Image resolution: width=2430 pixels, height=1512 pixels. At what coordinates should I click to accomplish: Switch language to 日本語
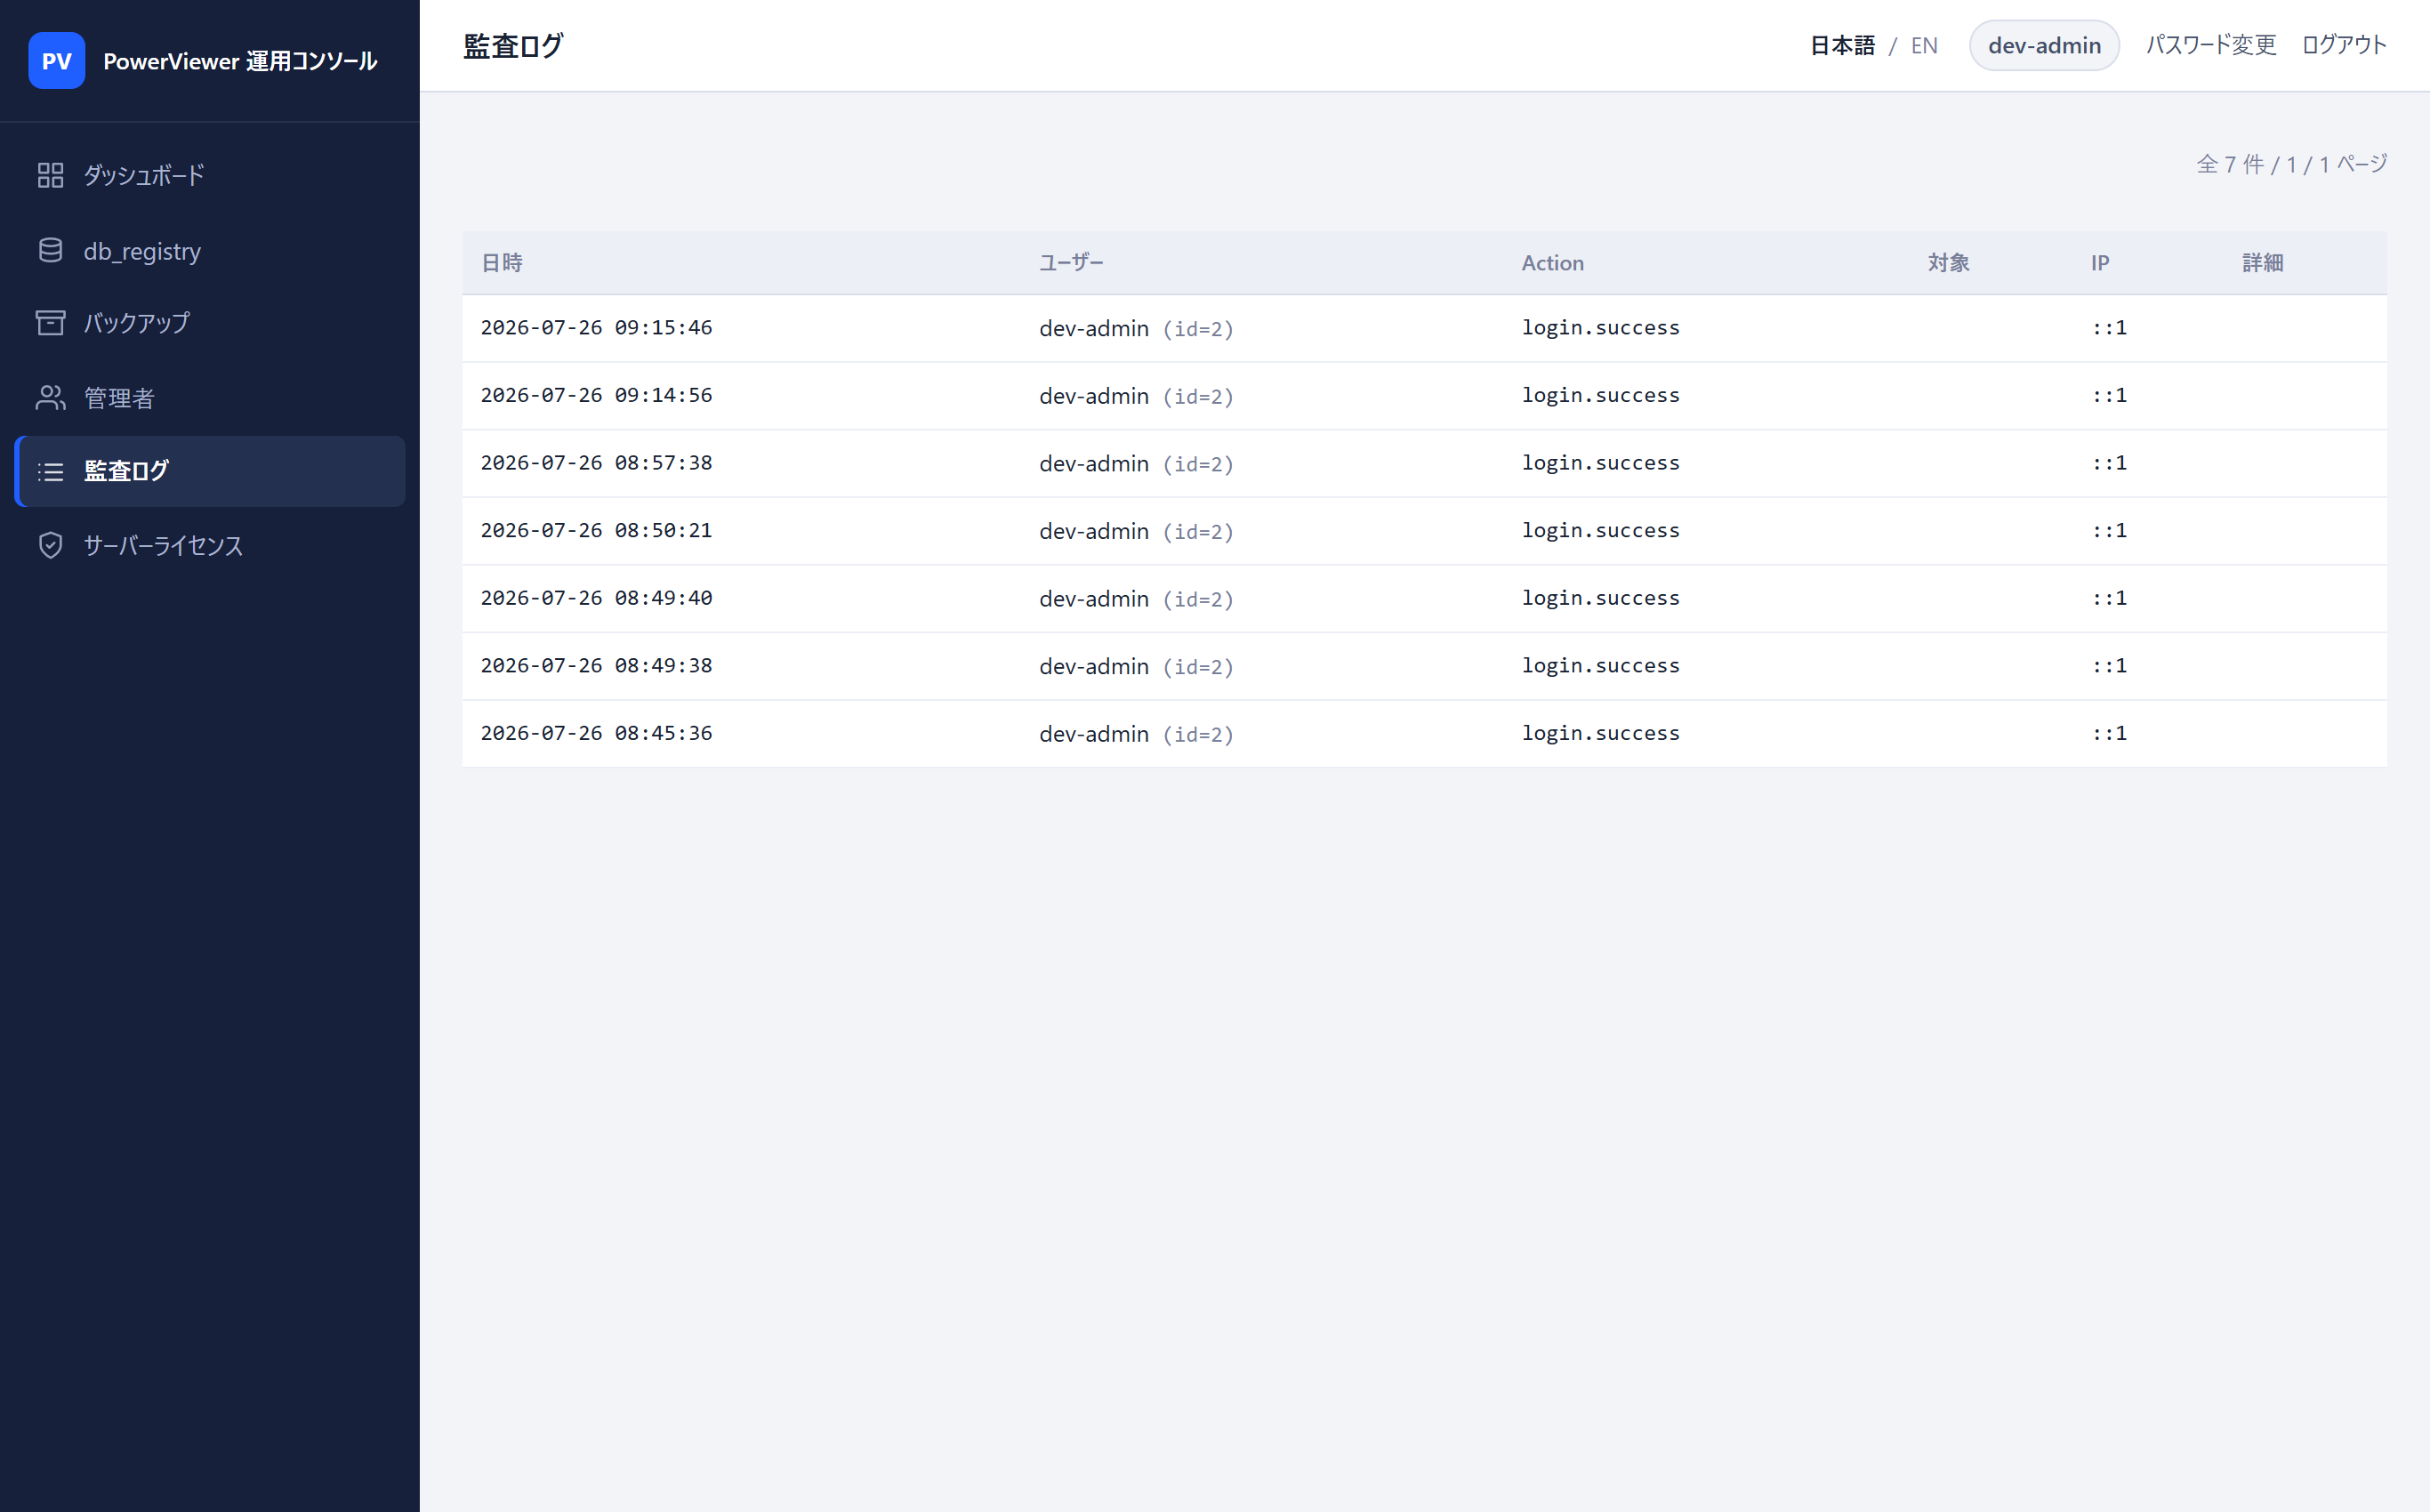pyautogui.click(x=1842, y=45)
